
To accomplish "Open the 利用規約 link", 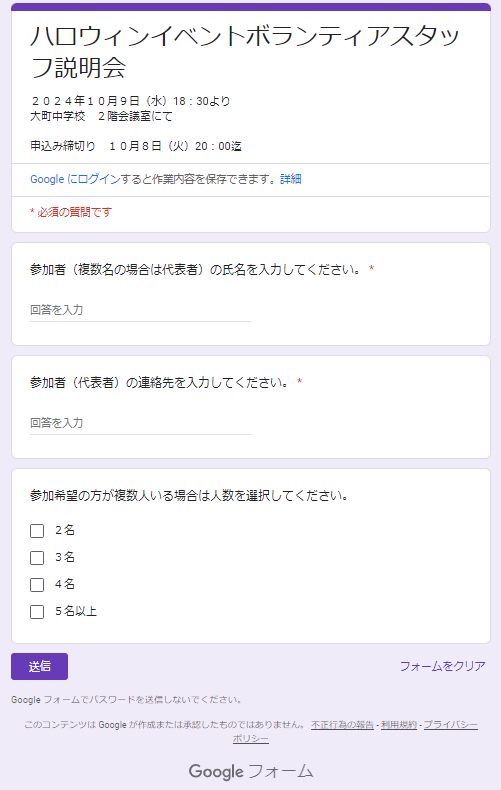I will 399,725.
